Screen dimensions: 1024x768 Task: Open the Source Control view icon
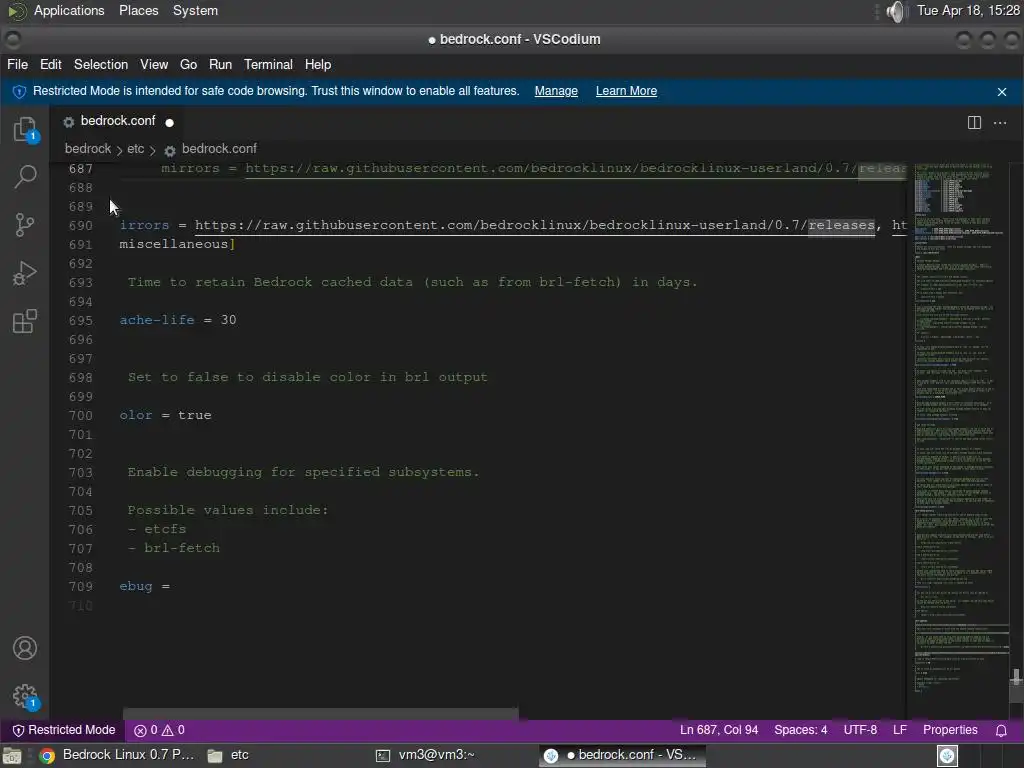click(x=25, y=225)
